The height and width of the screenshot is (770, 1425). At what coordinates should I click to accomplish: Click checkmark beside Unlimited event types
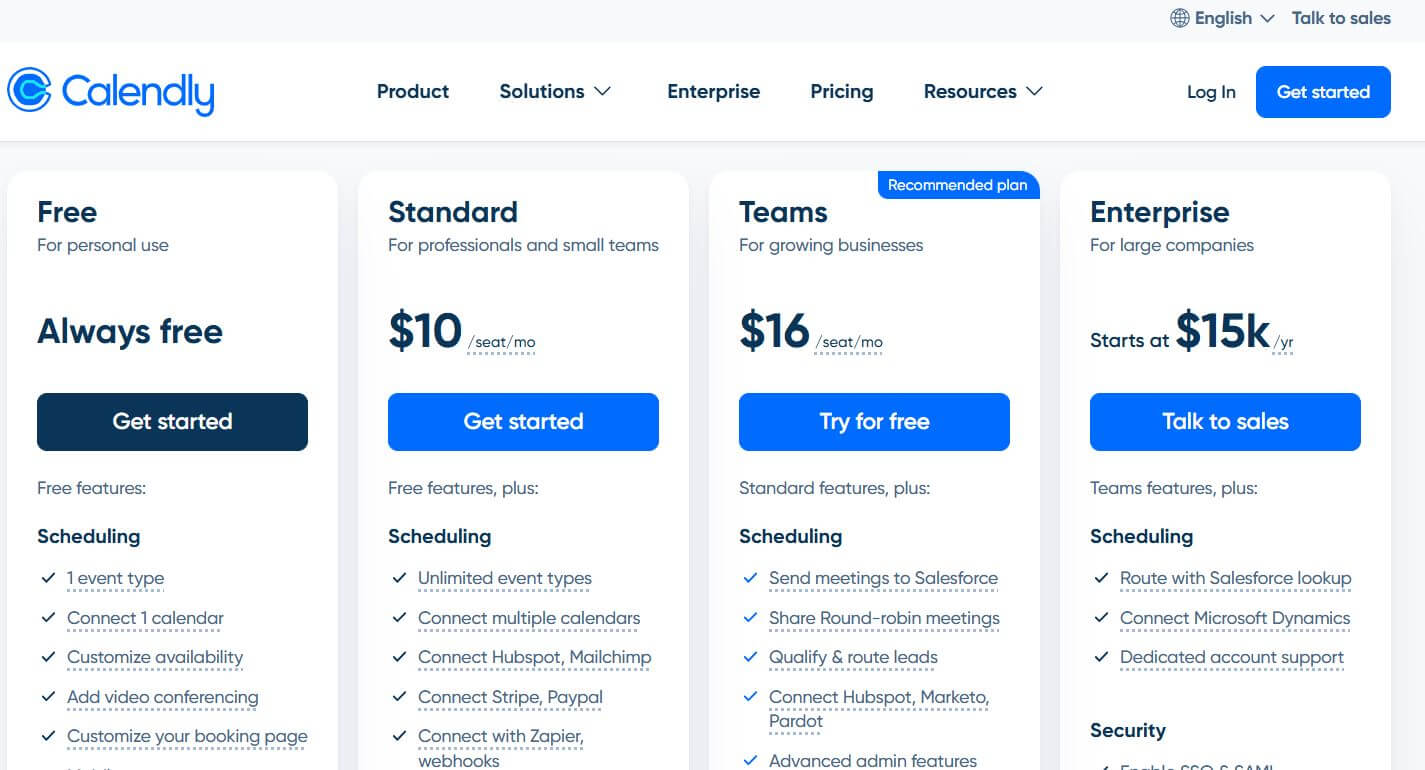click(x=399, y=578)
